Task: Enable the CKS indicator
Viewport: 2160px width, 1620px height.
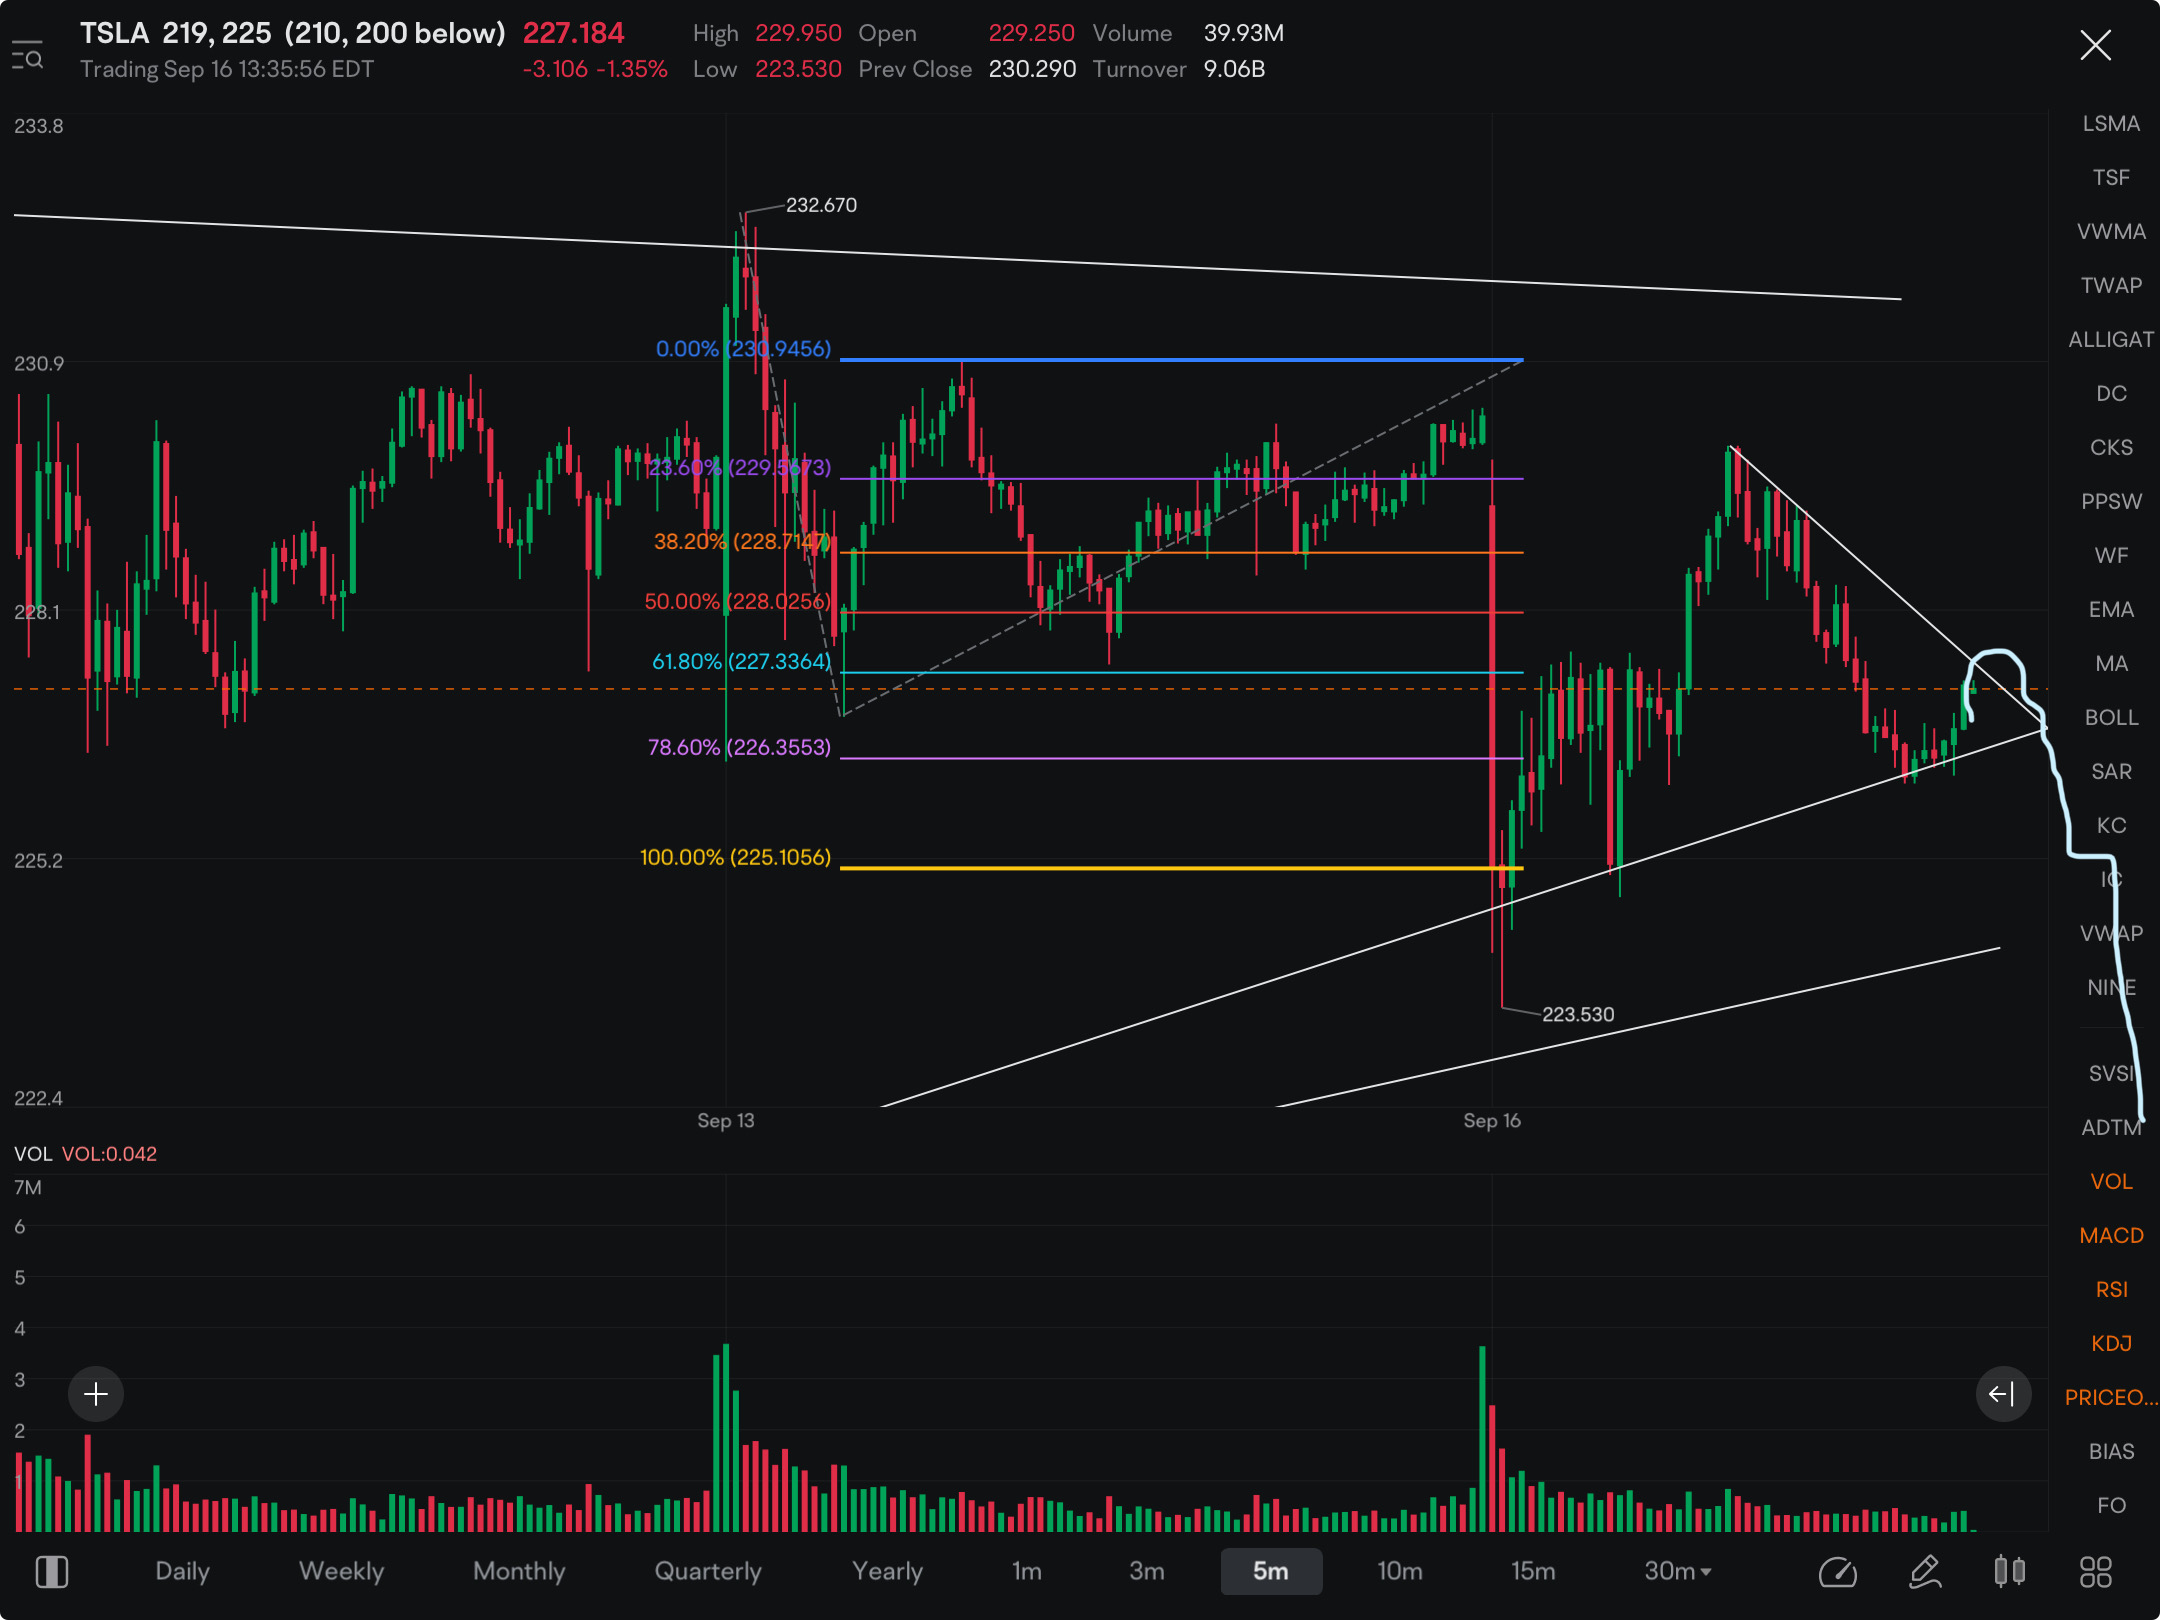Action: (x=2111, y=448)
